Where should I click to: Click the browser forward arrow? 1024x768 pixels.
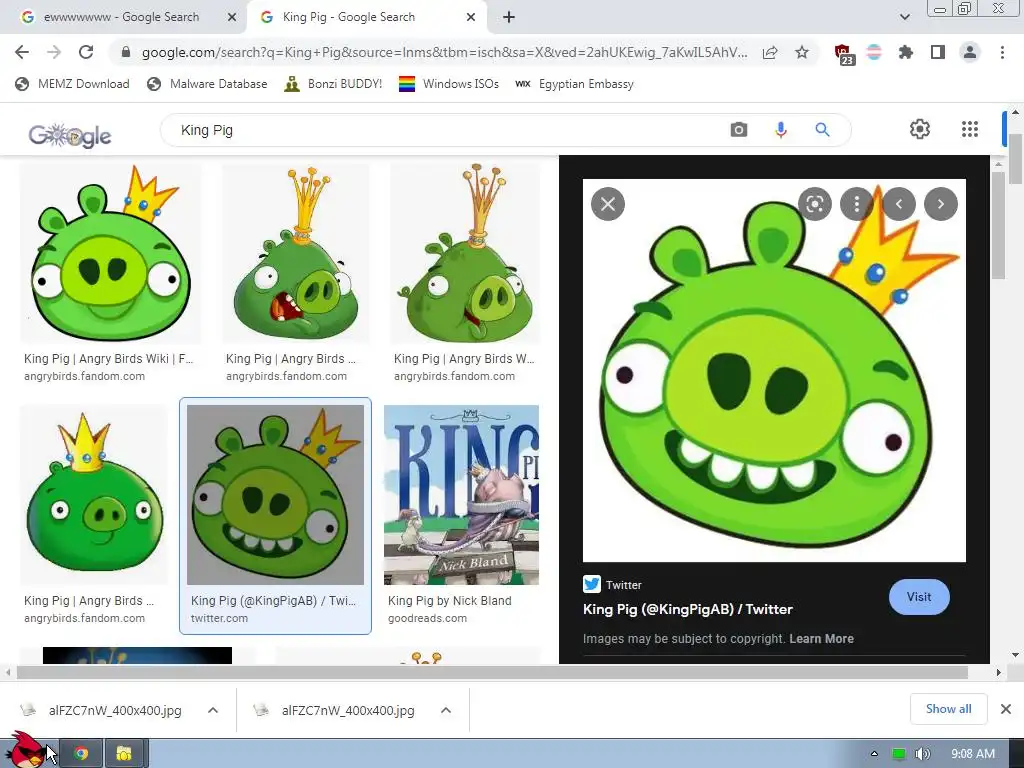54,52
